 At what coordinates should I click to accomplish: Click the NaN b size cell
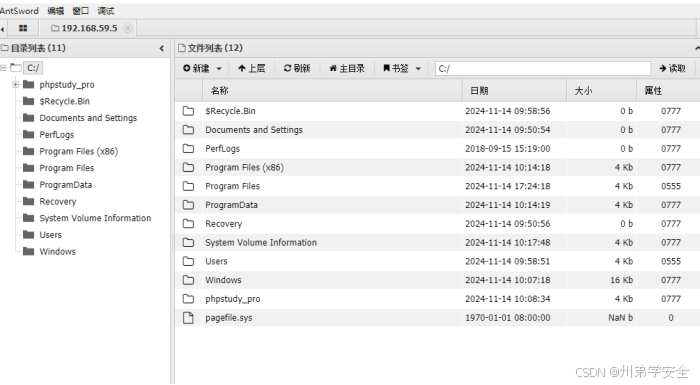[x=621, y=318]
